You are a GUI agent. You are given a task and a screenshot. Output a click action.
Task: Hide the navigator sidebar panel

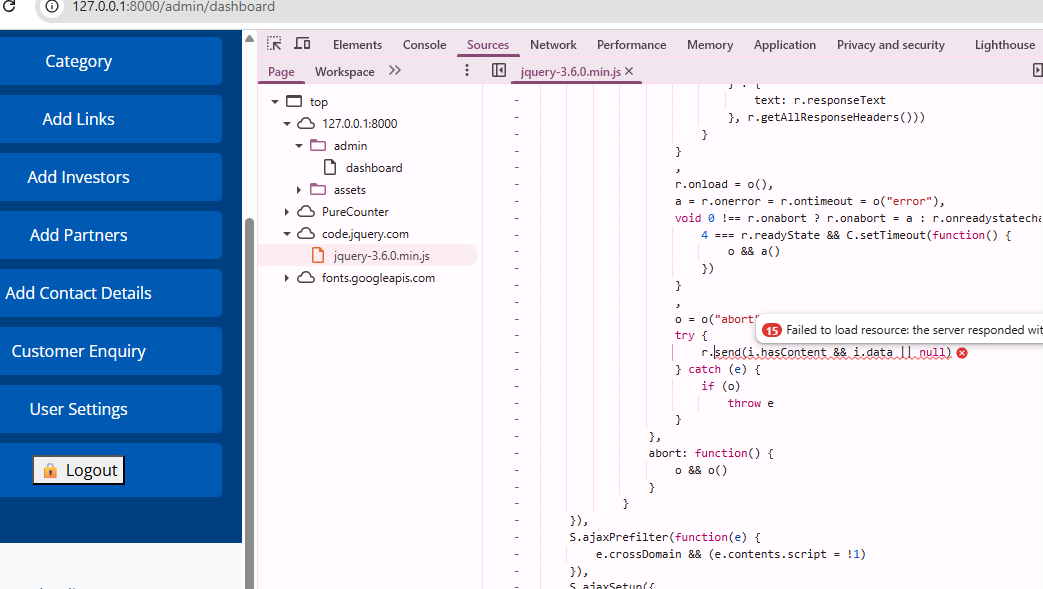click(x=499, y=71)
